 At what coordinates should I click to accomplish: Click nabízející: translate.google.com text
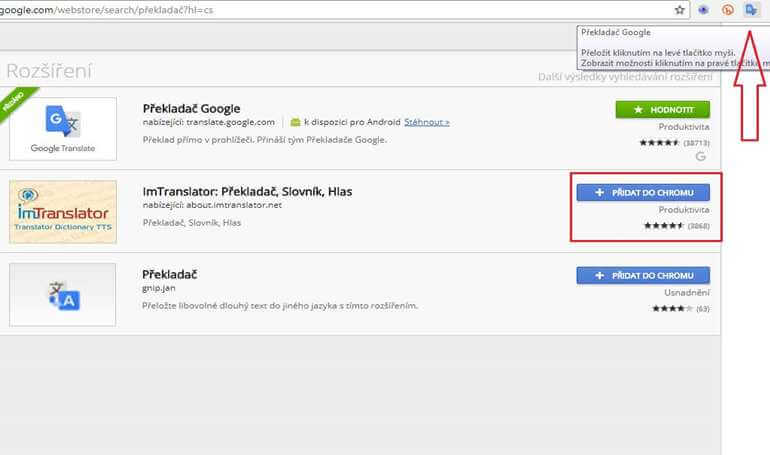pos(209,122)
